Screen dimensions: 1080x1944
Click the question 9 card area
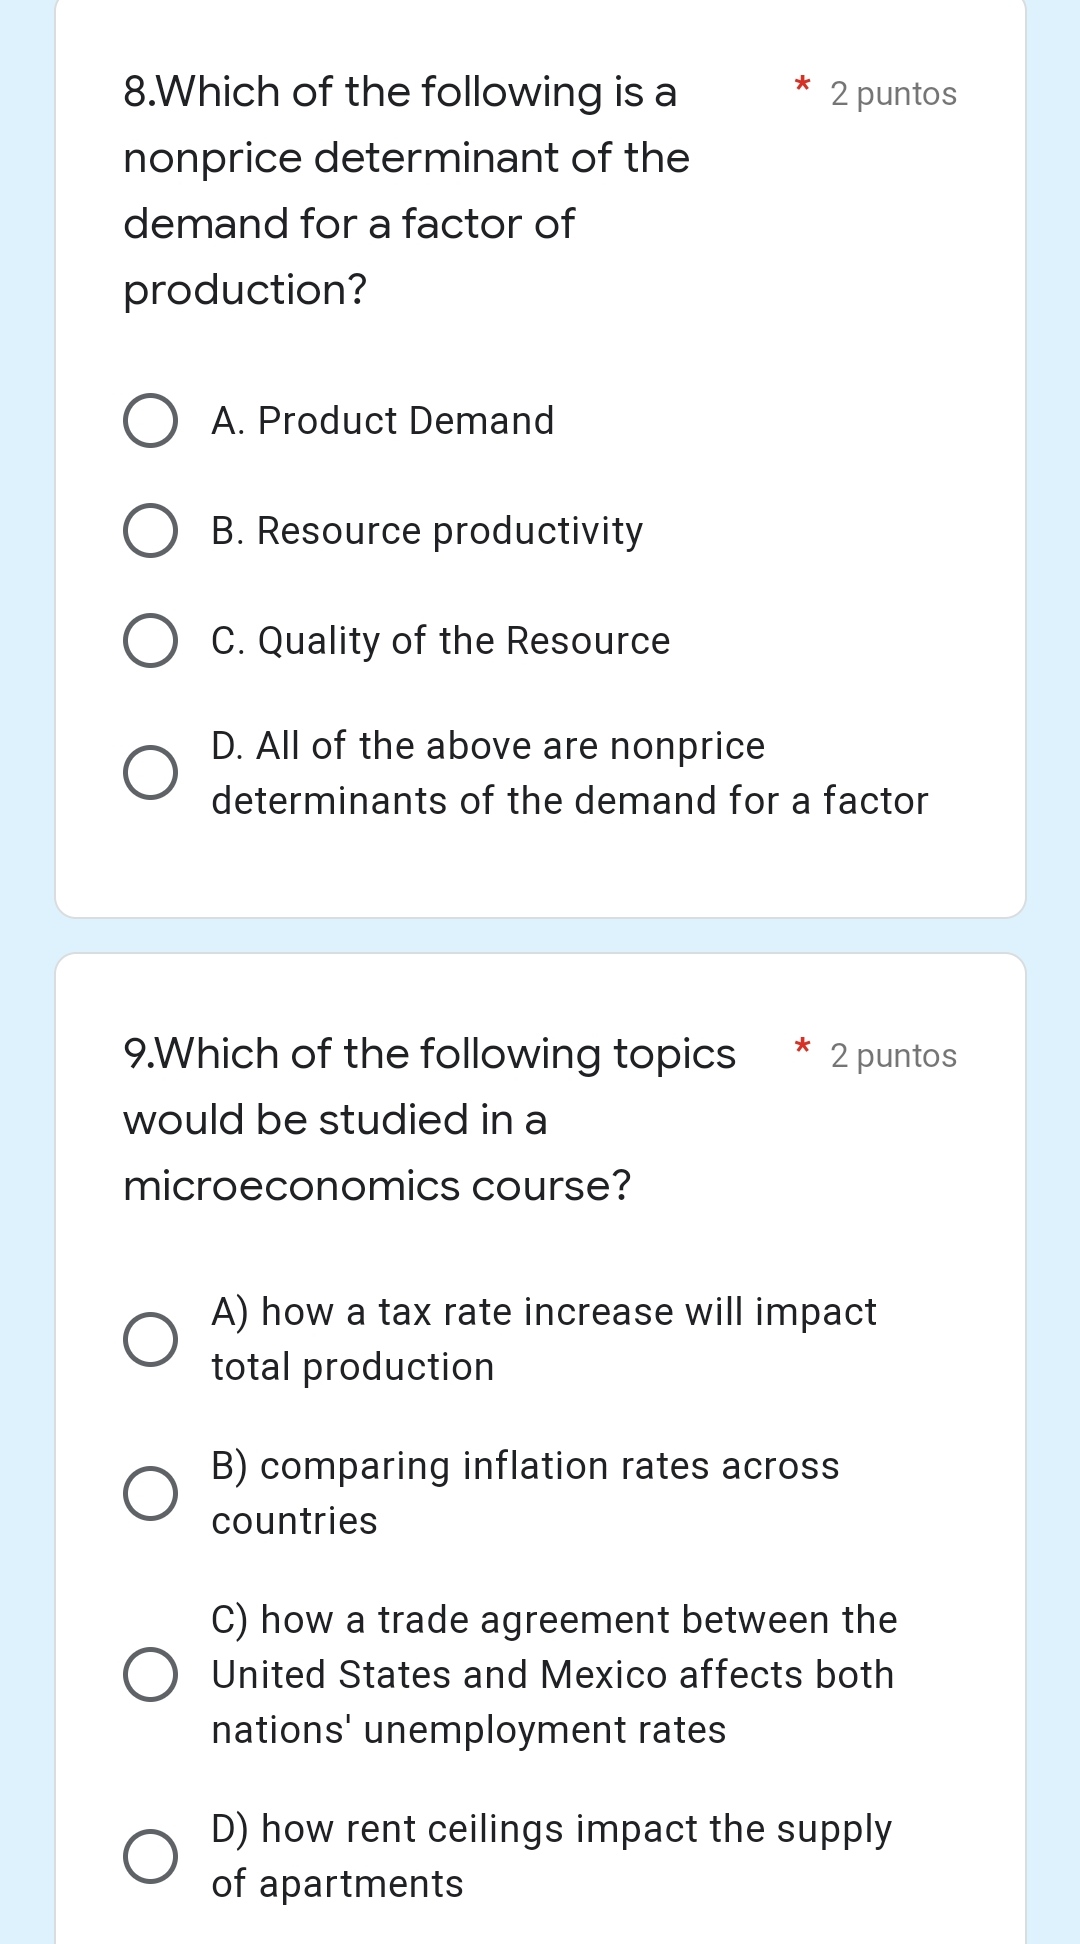click(540, 1450)
